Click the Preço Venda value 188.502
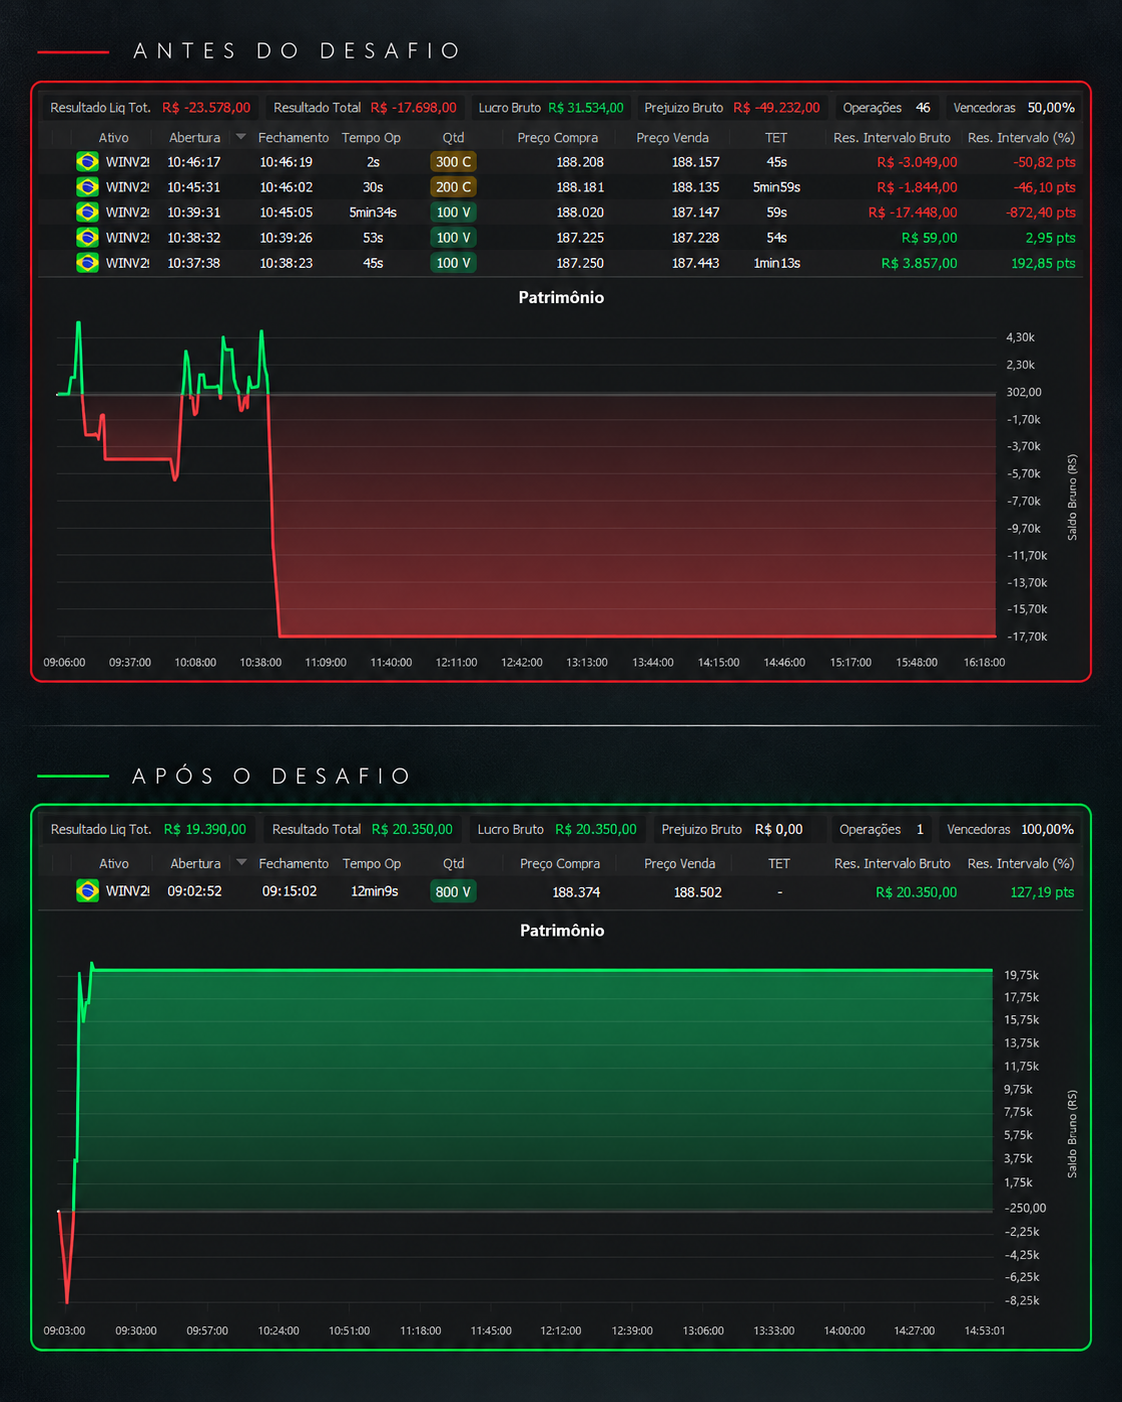 [698, 892]
